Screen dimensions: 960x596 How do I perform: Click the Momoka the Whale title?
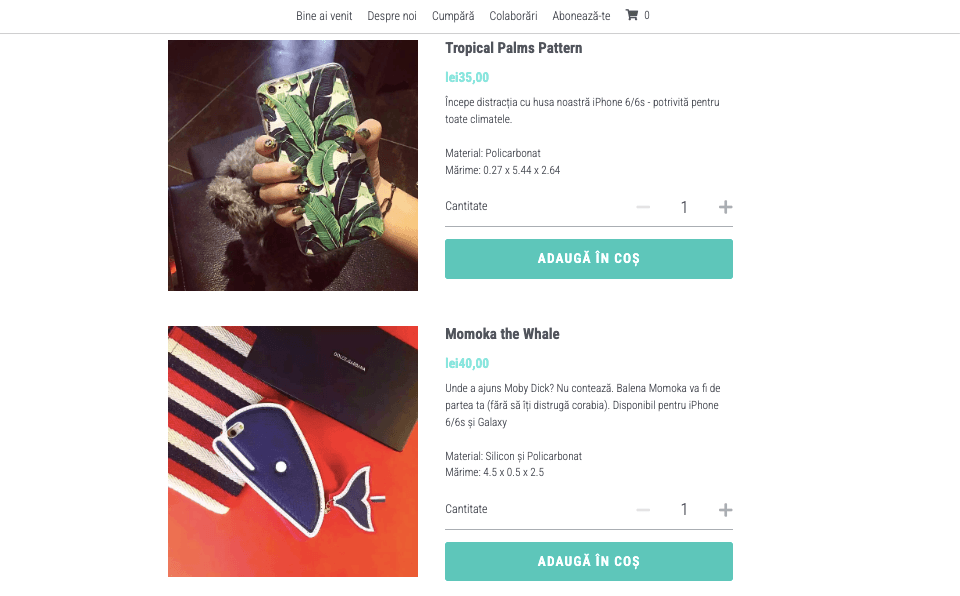(x=502, y=334)
